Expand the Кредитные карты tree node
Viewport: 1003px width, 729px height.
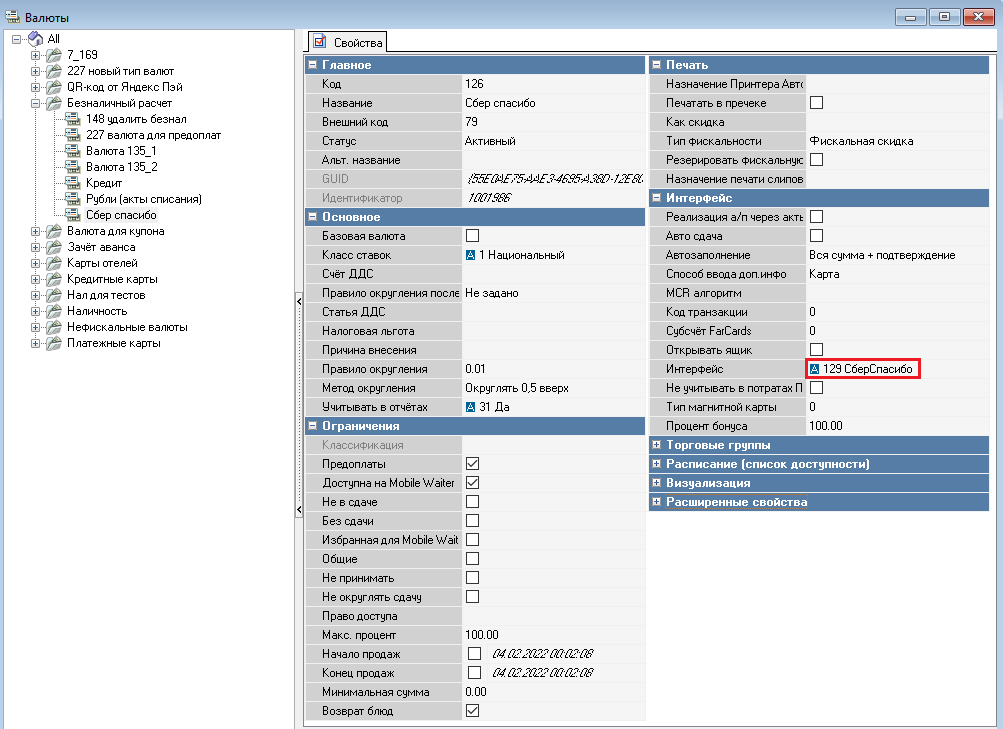pos(36,279)
